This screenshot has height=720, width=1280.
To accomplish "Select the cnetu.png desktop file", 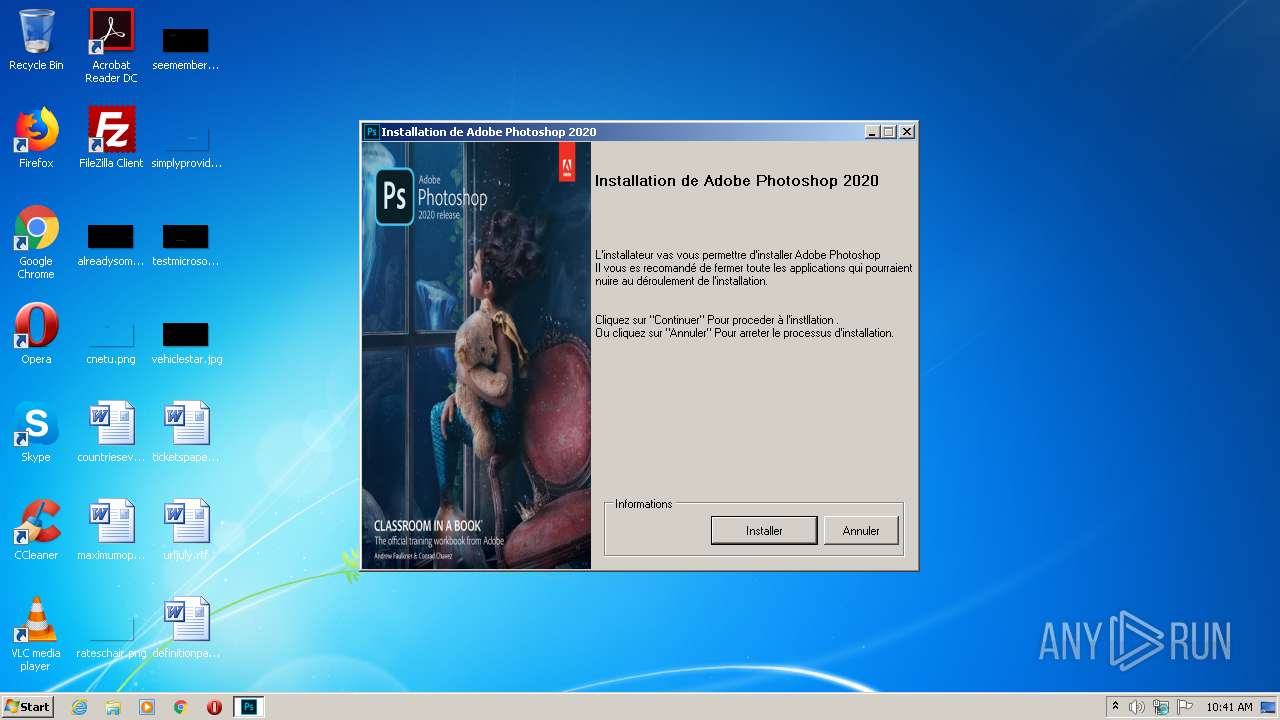I will pyautogui.click(x=111, y=342).
